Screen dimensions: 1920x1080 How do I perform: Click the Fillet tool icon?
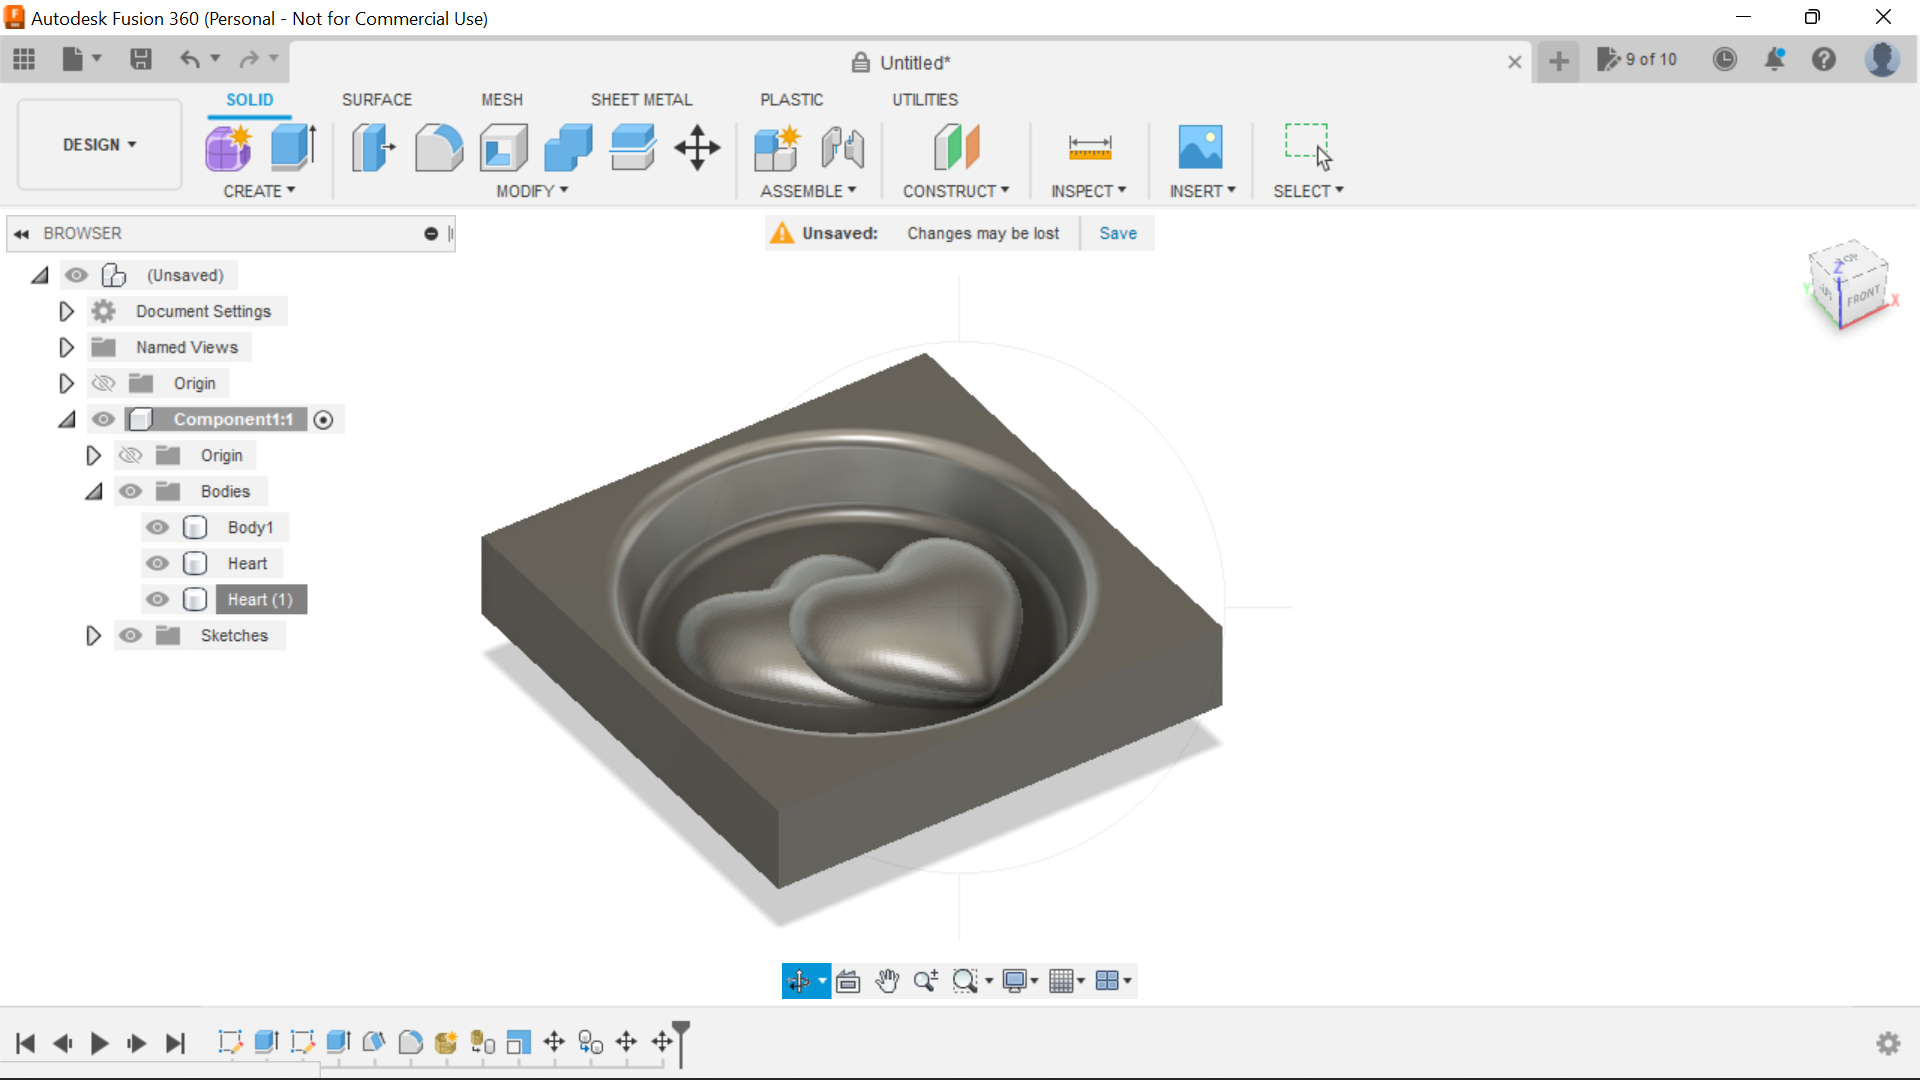[x=438, y=148]
